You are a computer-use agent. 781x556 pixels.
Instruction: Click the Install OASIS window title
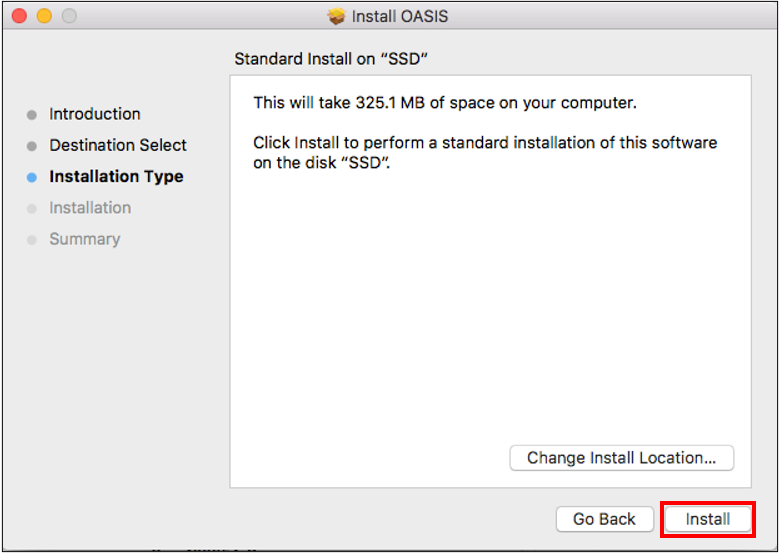click(x=399, y=16)
